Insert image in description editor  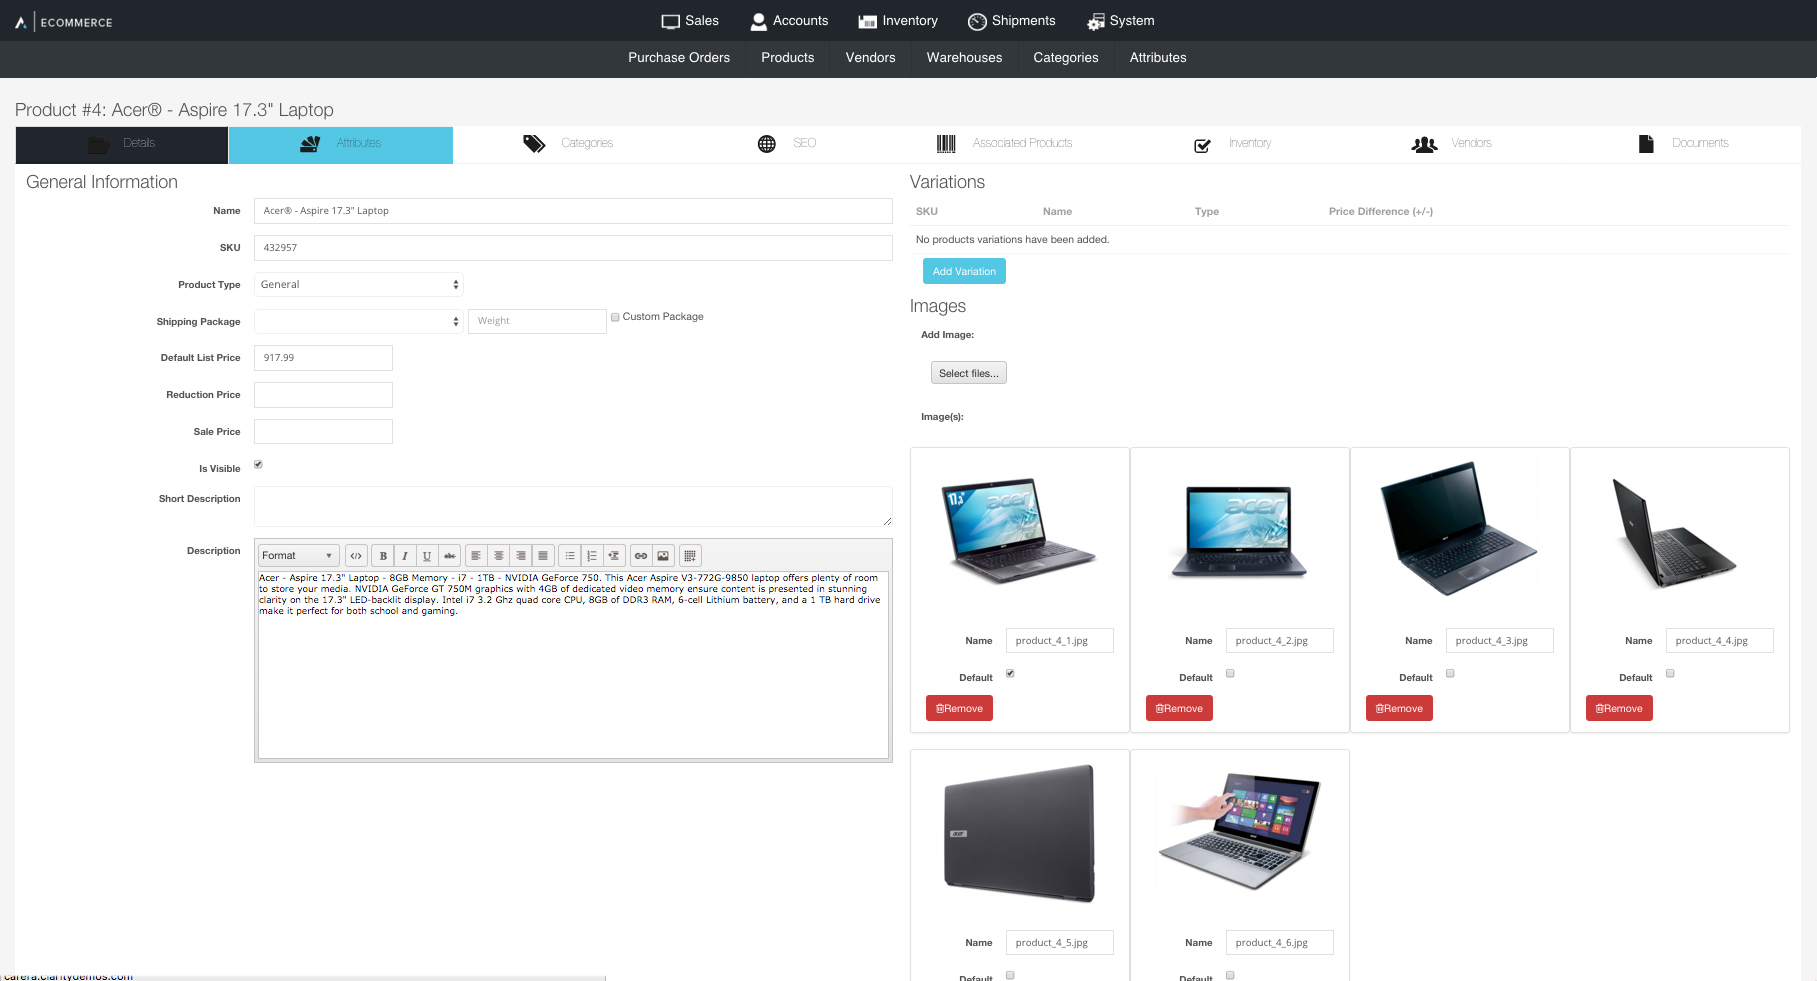(x=663, y=556)
